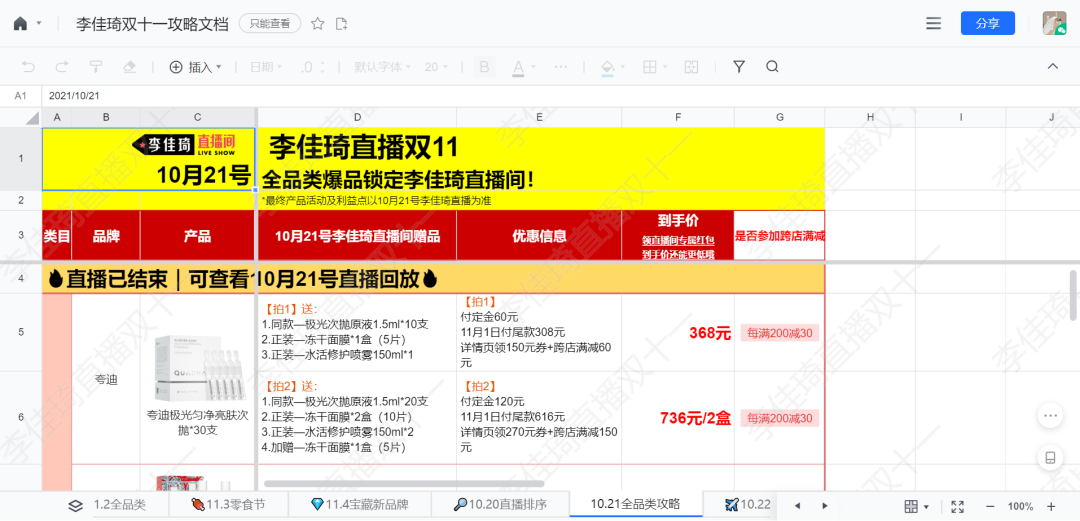Viewport: 1080px width, 521px height.
Task: Open the floating ellipsis more button
Action: click(x=1050, y=416)
